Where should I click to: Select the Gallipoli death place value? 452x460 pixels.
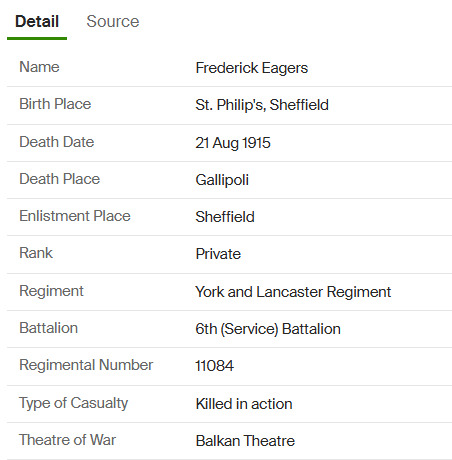click(x=222, y=180)
